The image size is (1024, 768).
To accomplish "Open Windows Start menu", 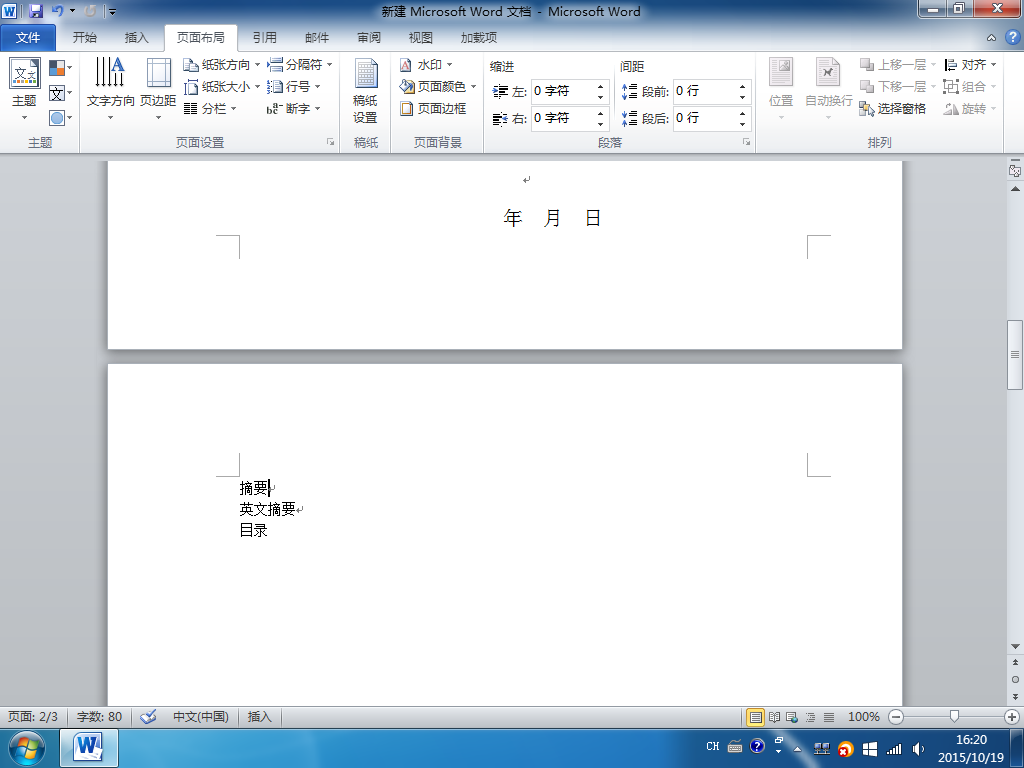I will pos(27,748).
